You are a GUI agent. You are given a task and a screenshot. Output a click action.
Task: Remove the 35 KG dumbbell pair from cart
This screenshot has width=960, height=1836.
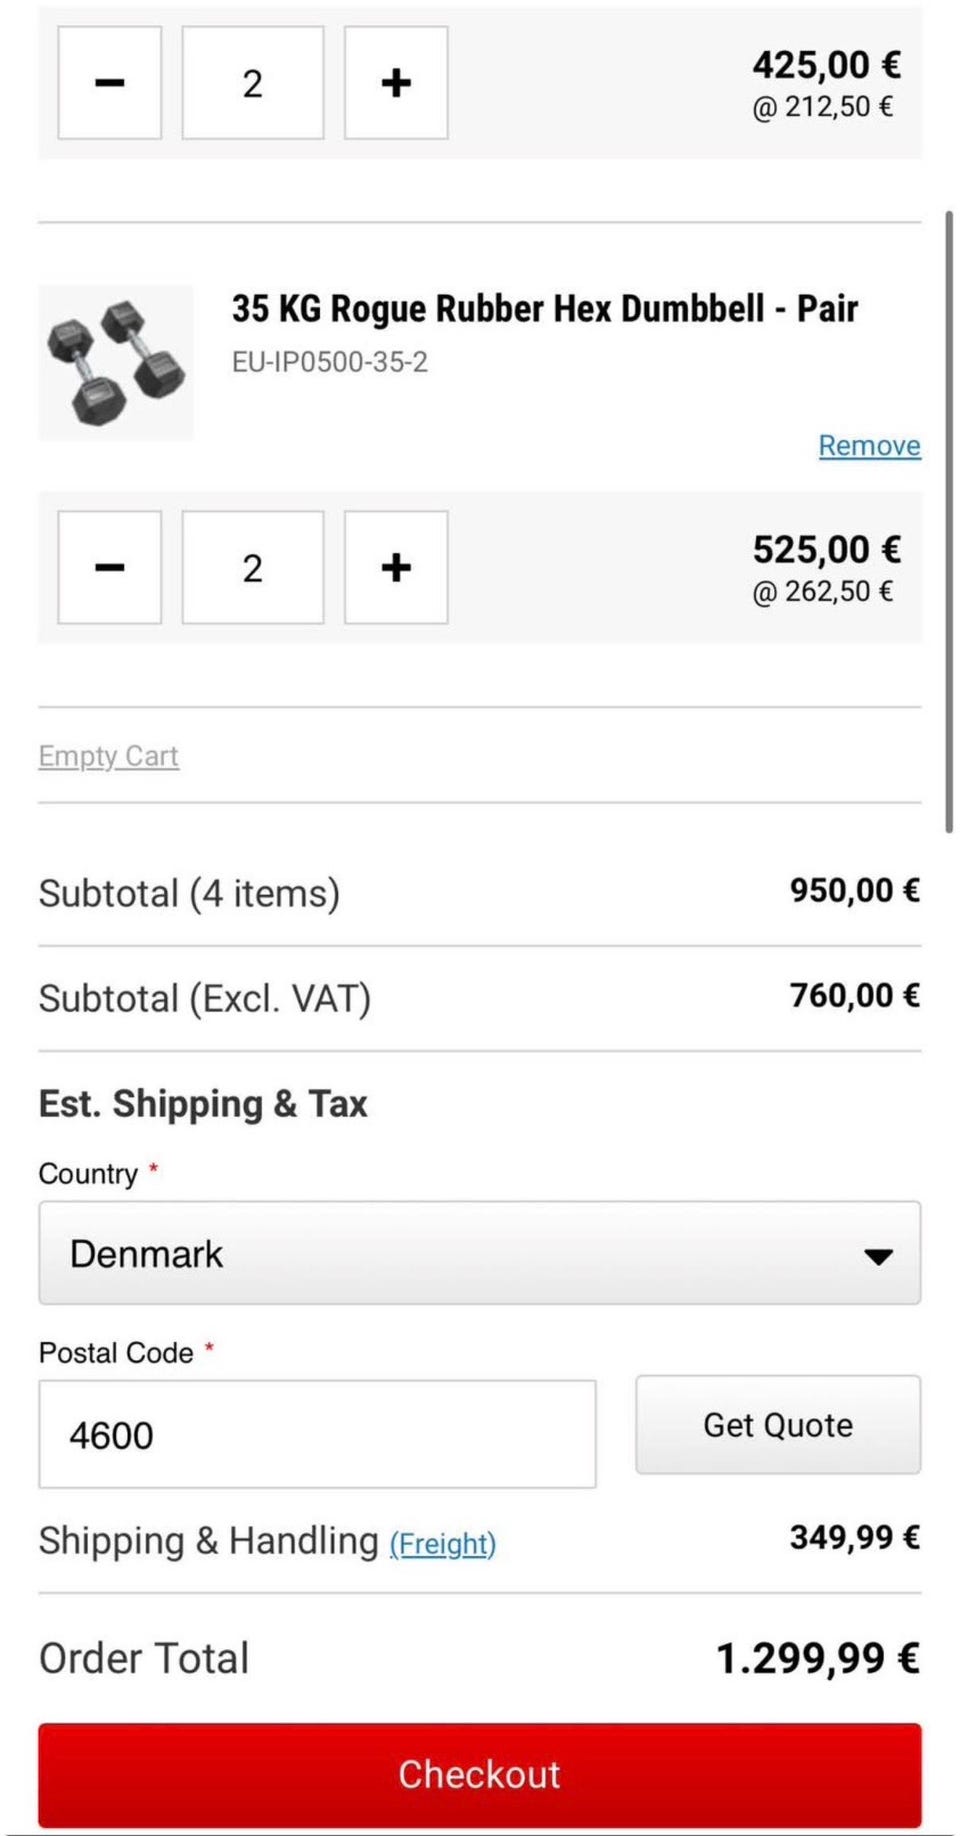coord(869,446)
